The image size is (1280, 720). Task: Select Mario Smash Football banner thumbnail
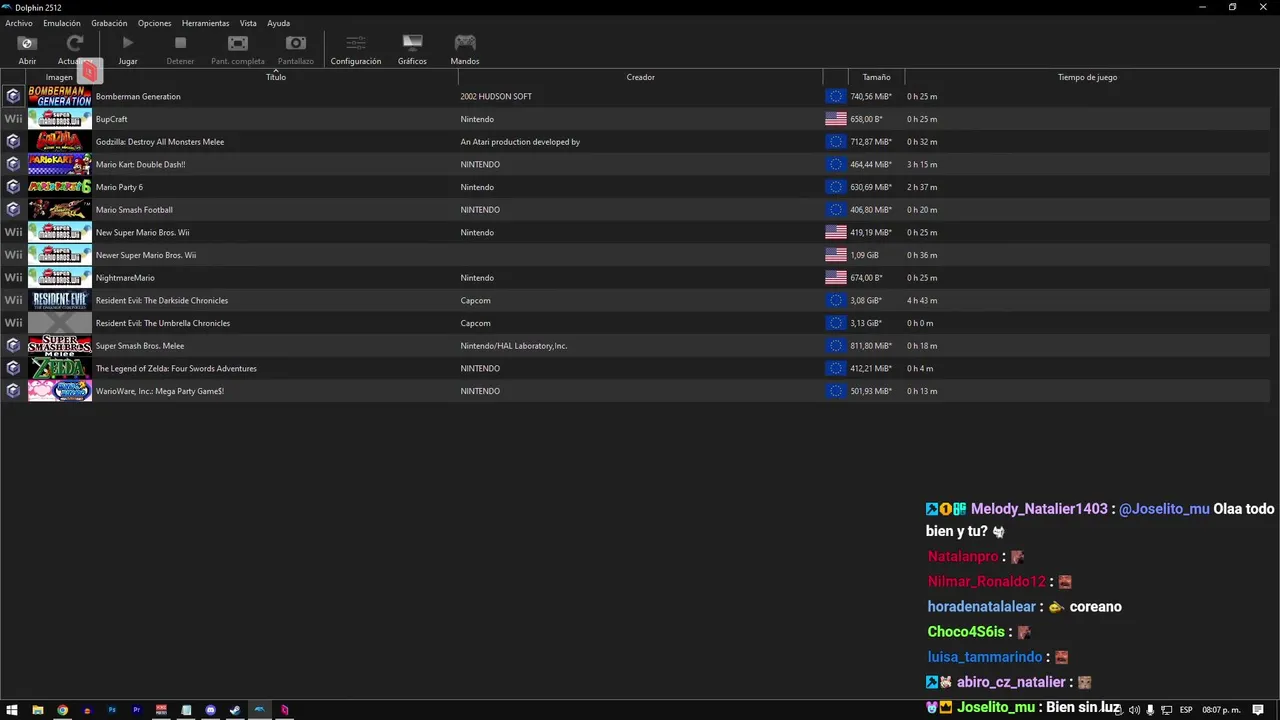[x=60, y=210]
